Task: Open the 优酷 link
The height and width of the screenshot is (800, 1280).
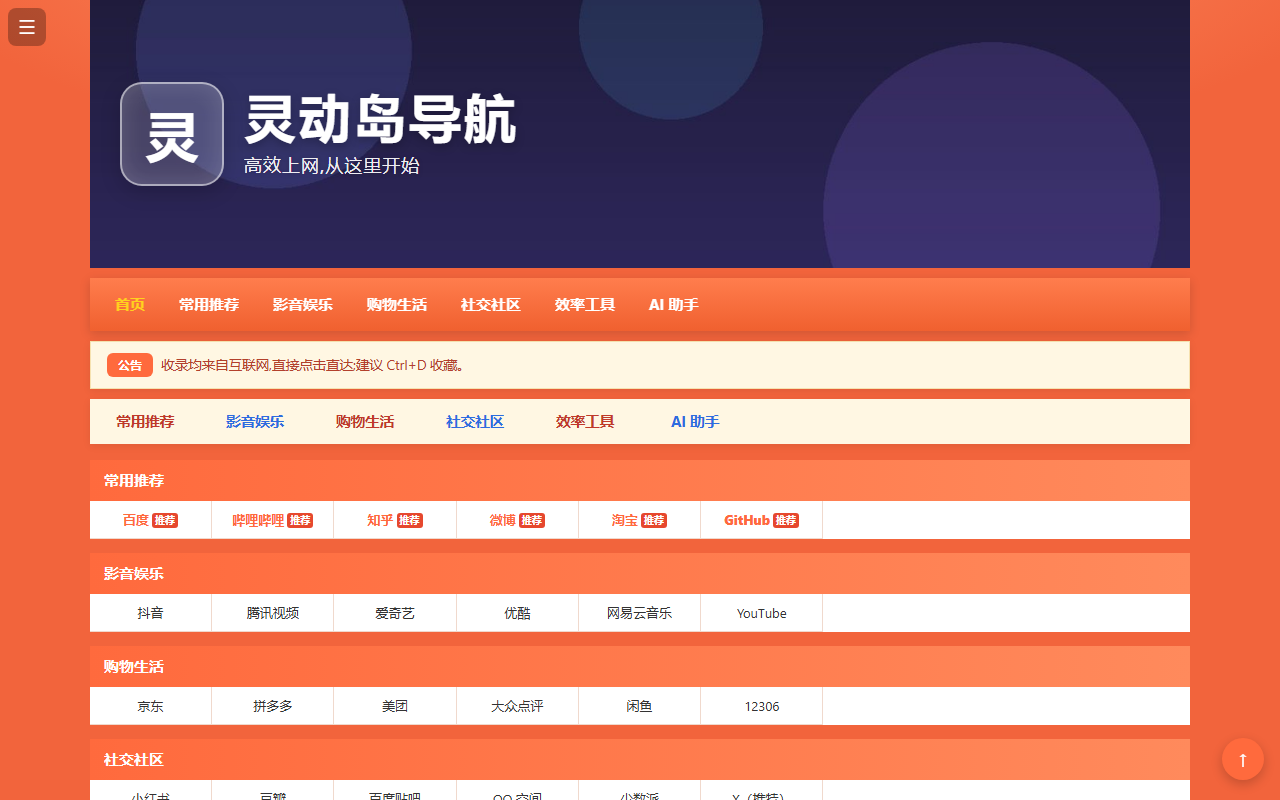Action: [x=518, y=613]
